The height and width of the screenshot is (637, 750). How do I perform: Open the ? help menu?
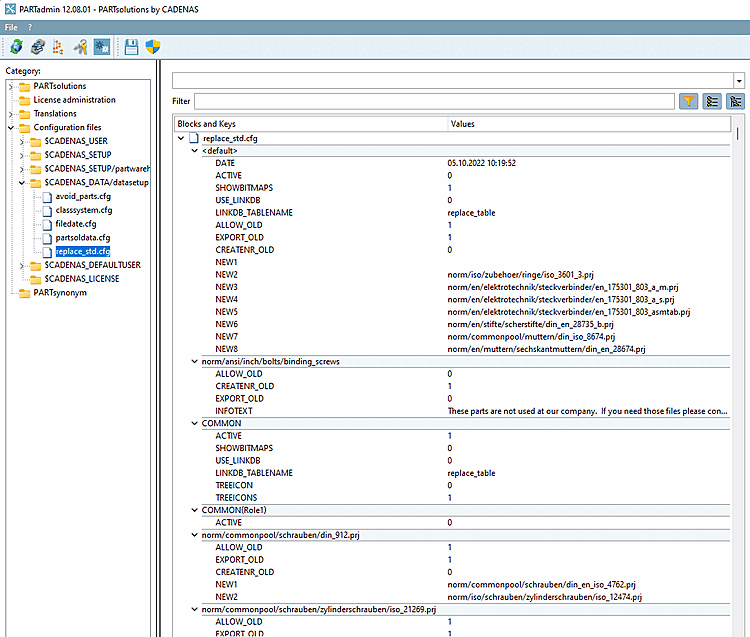point(29,26)
